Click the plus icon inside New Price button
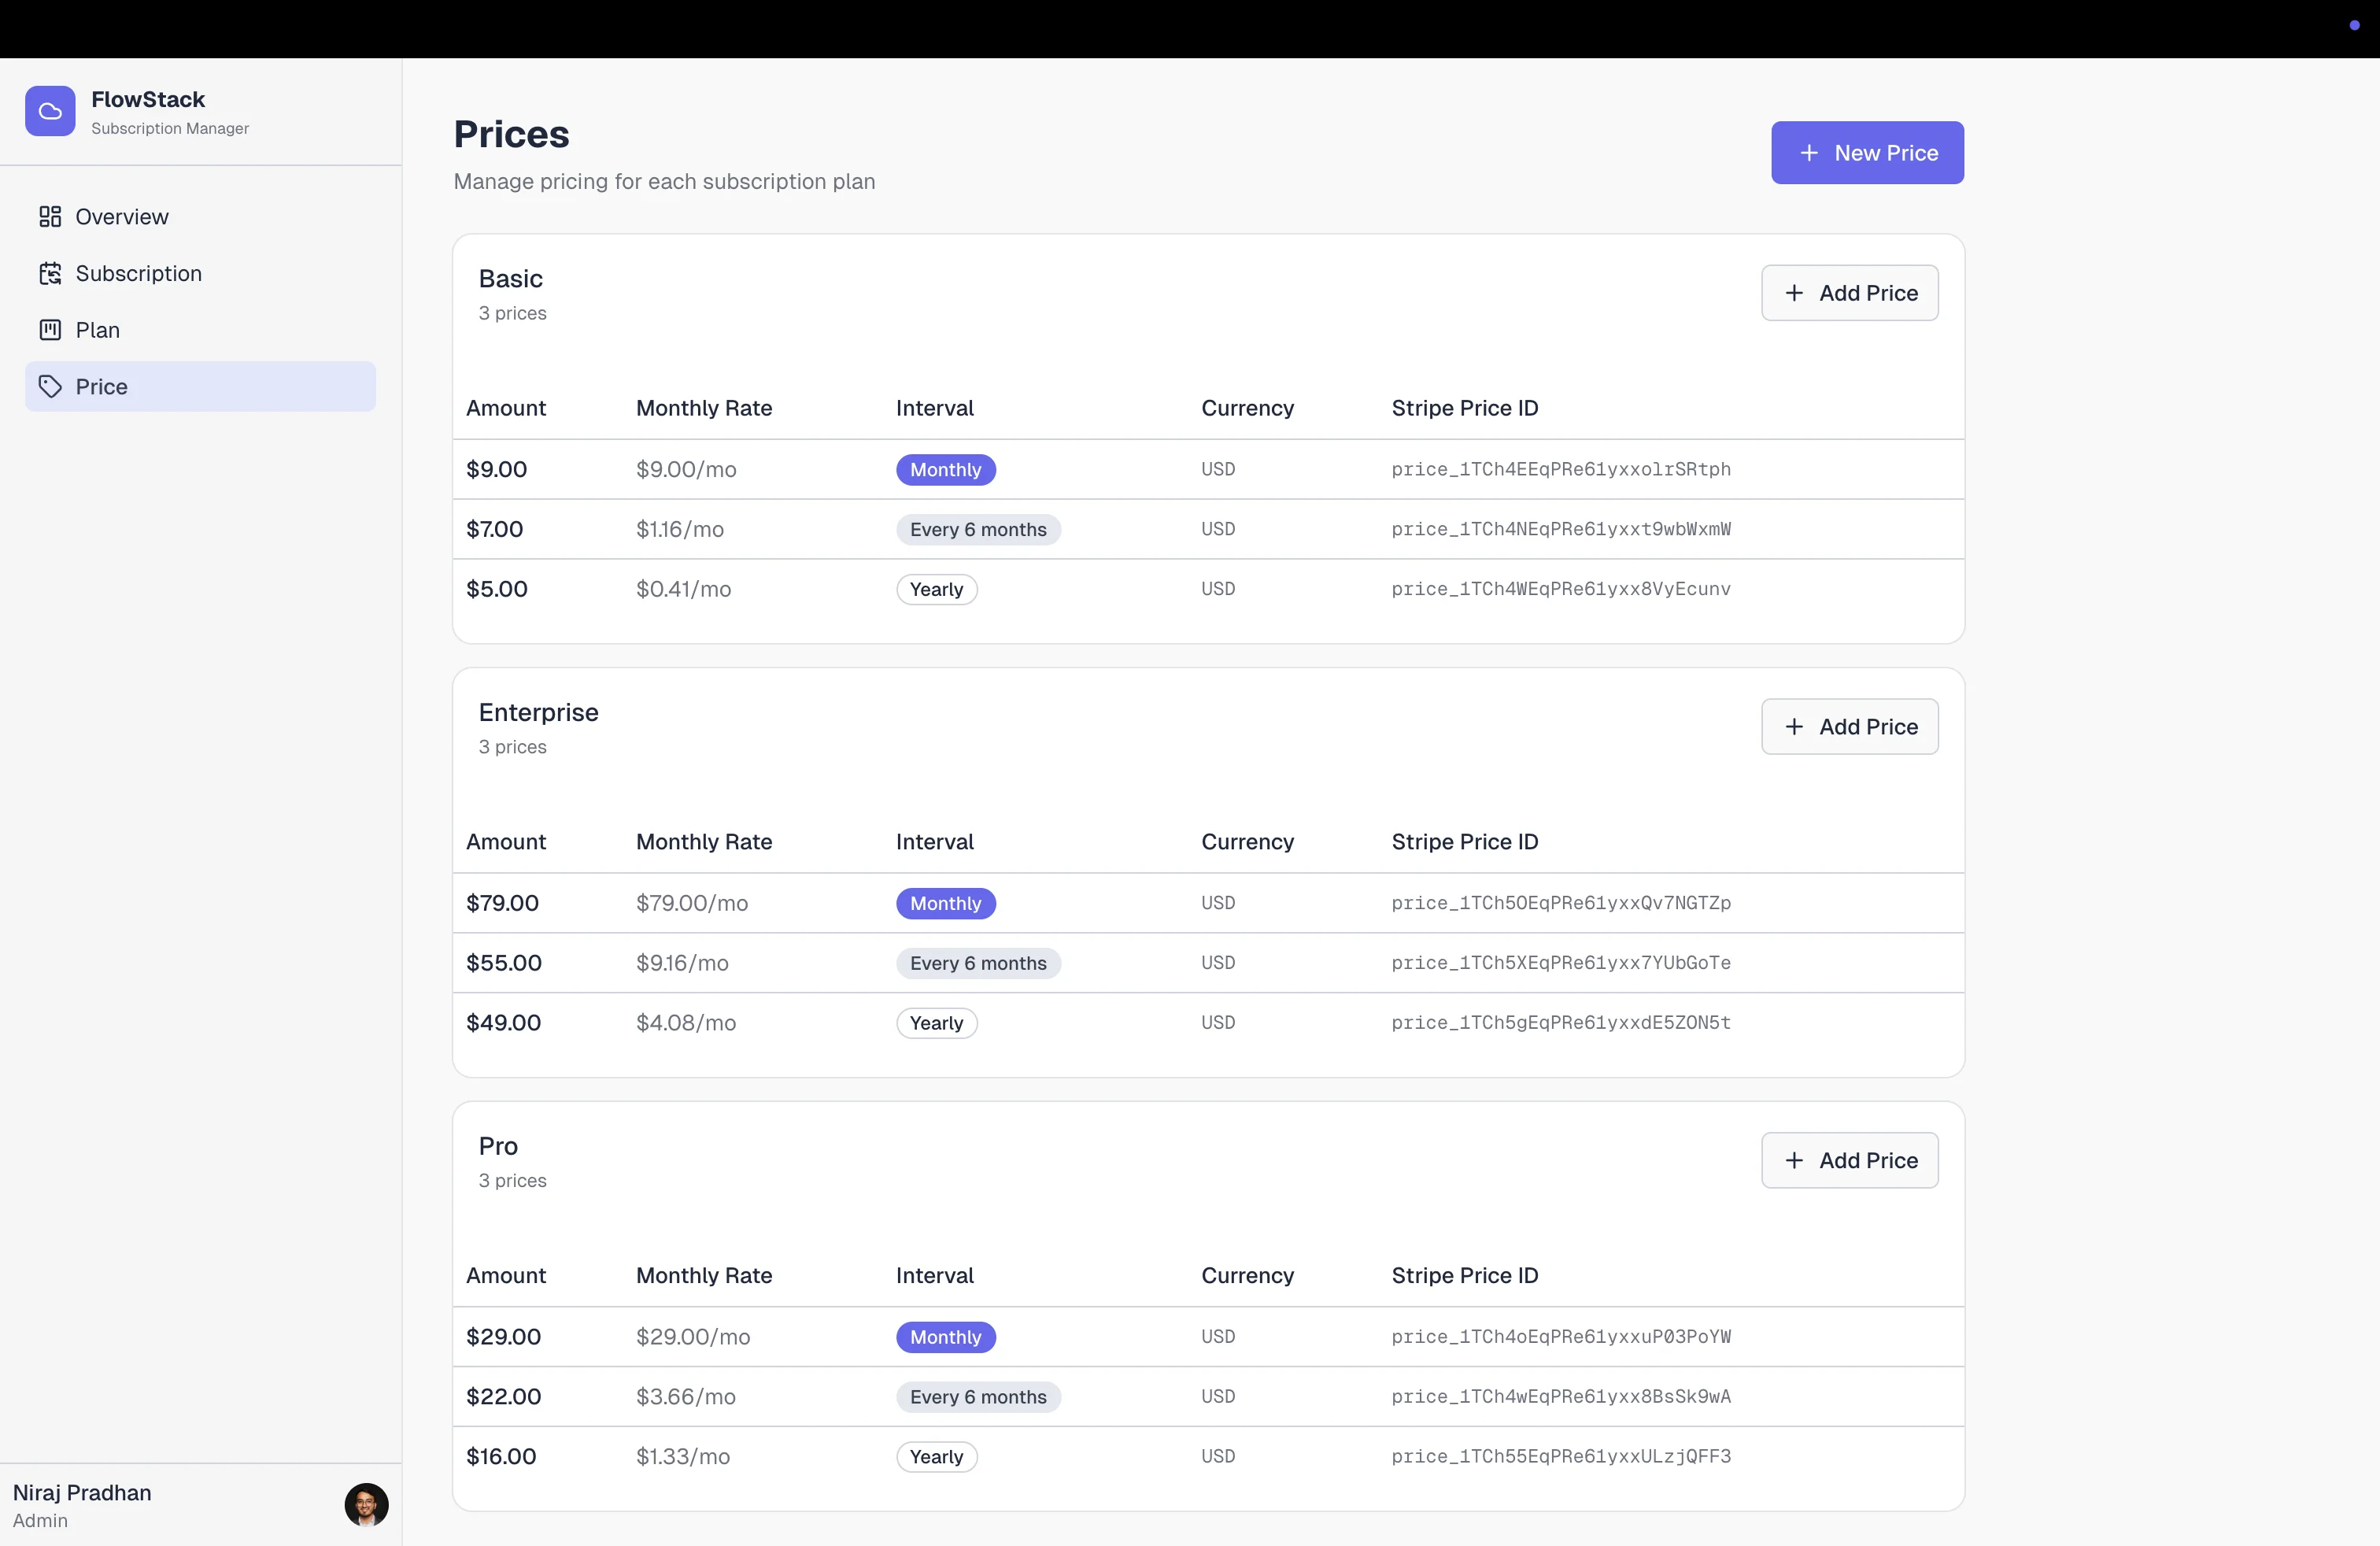Screen dimensions: 2380x1546 [x=1807, y=153]
